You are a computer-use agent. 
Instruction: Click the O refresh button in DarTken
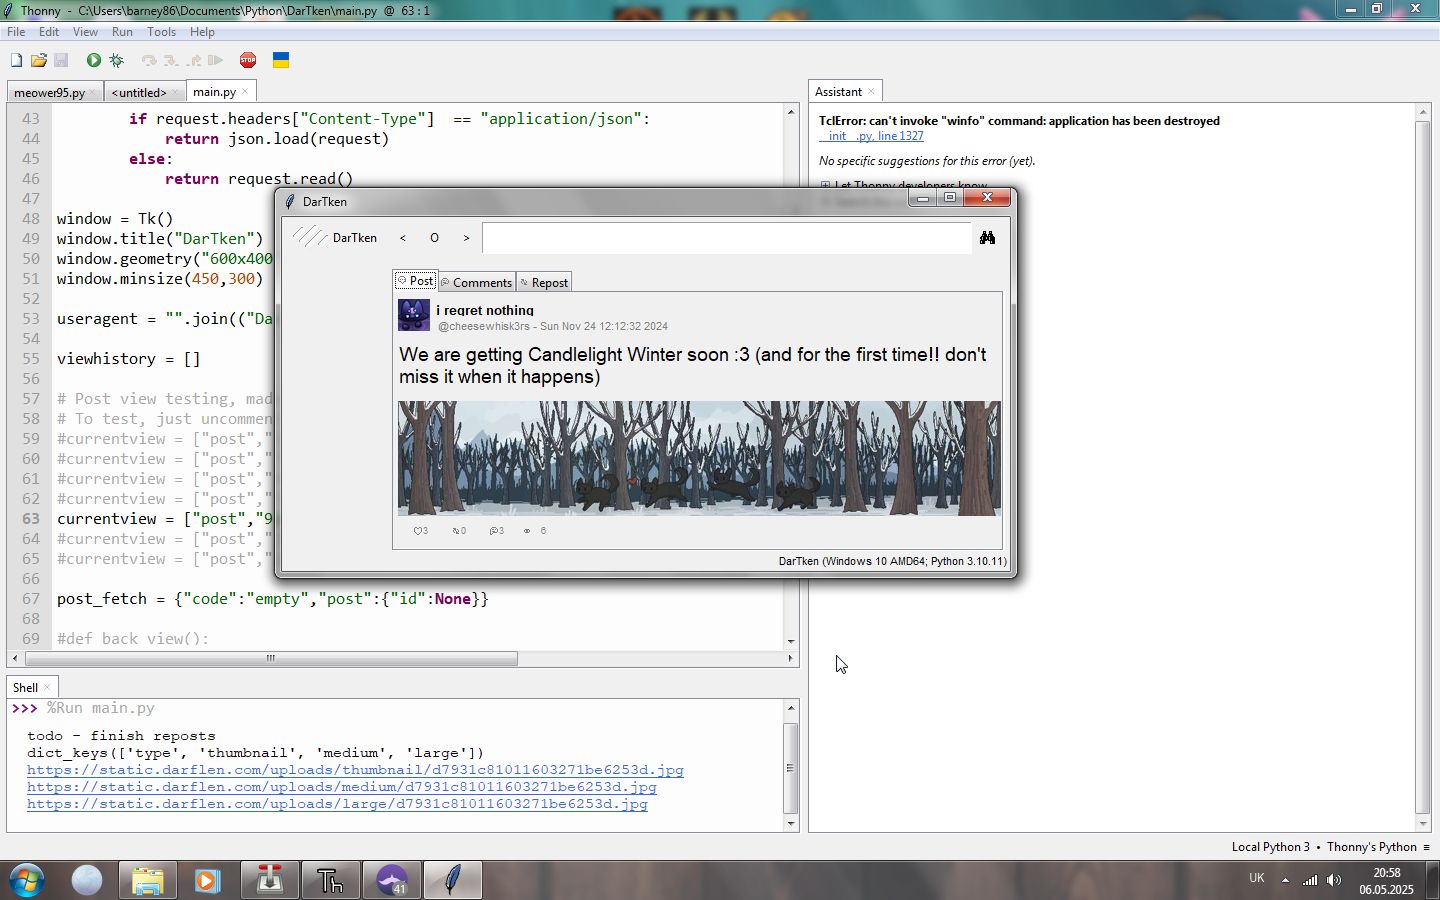pyautogui.click(x=434, y=238)
